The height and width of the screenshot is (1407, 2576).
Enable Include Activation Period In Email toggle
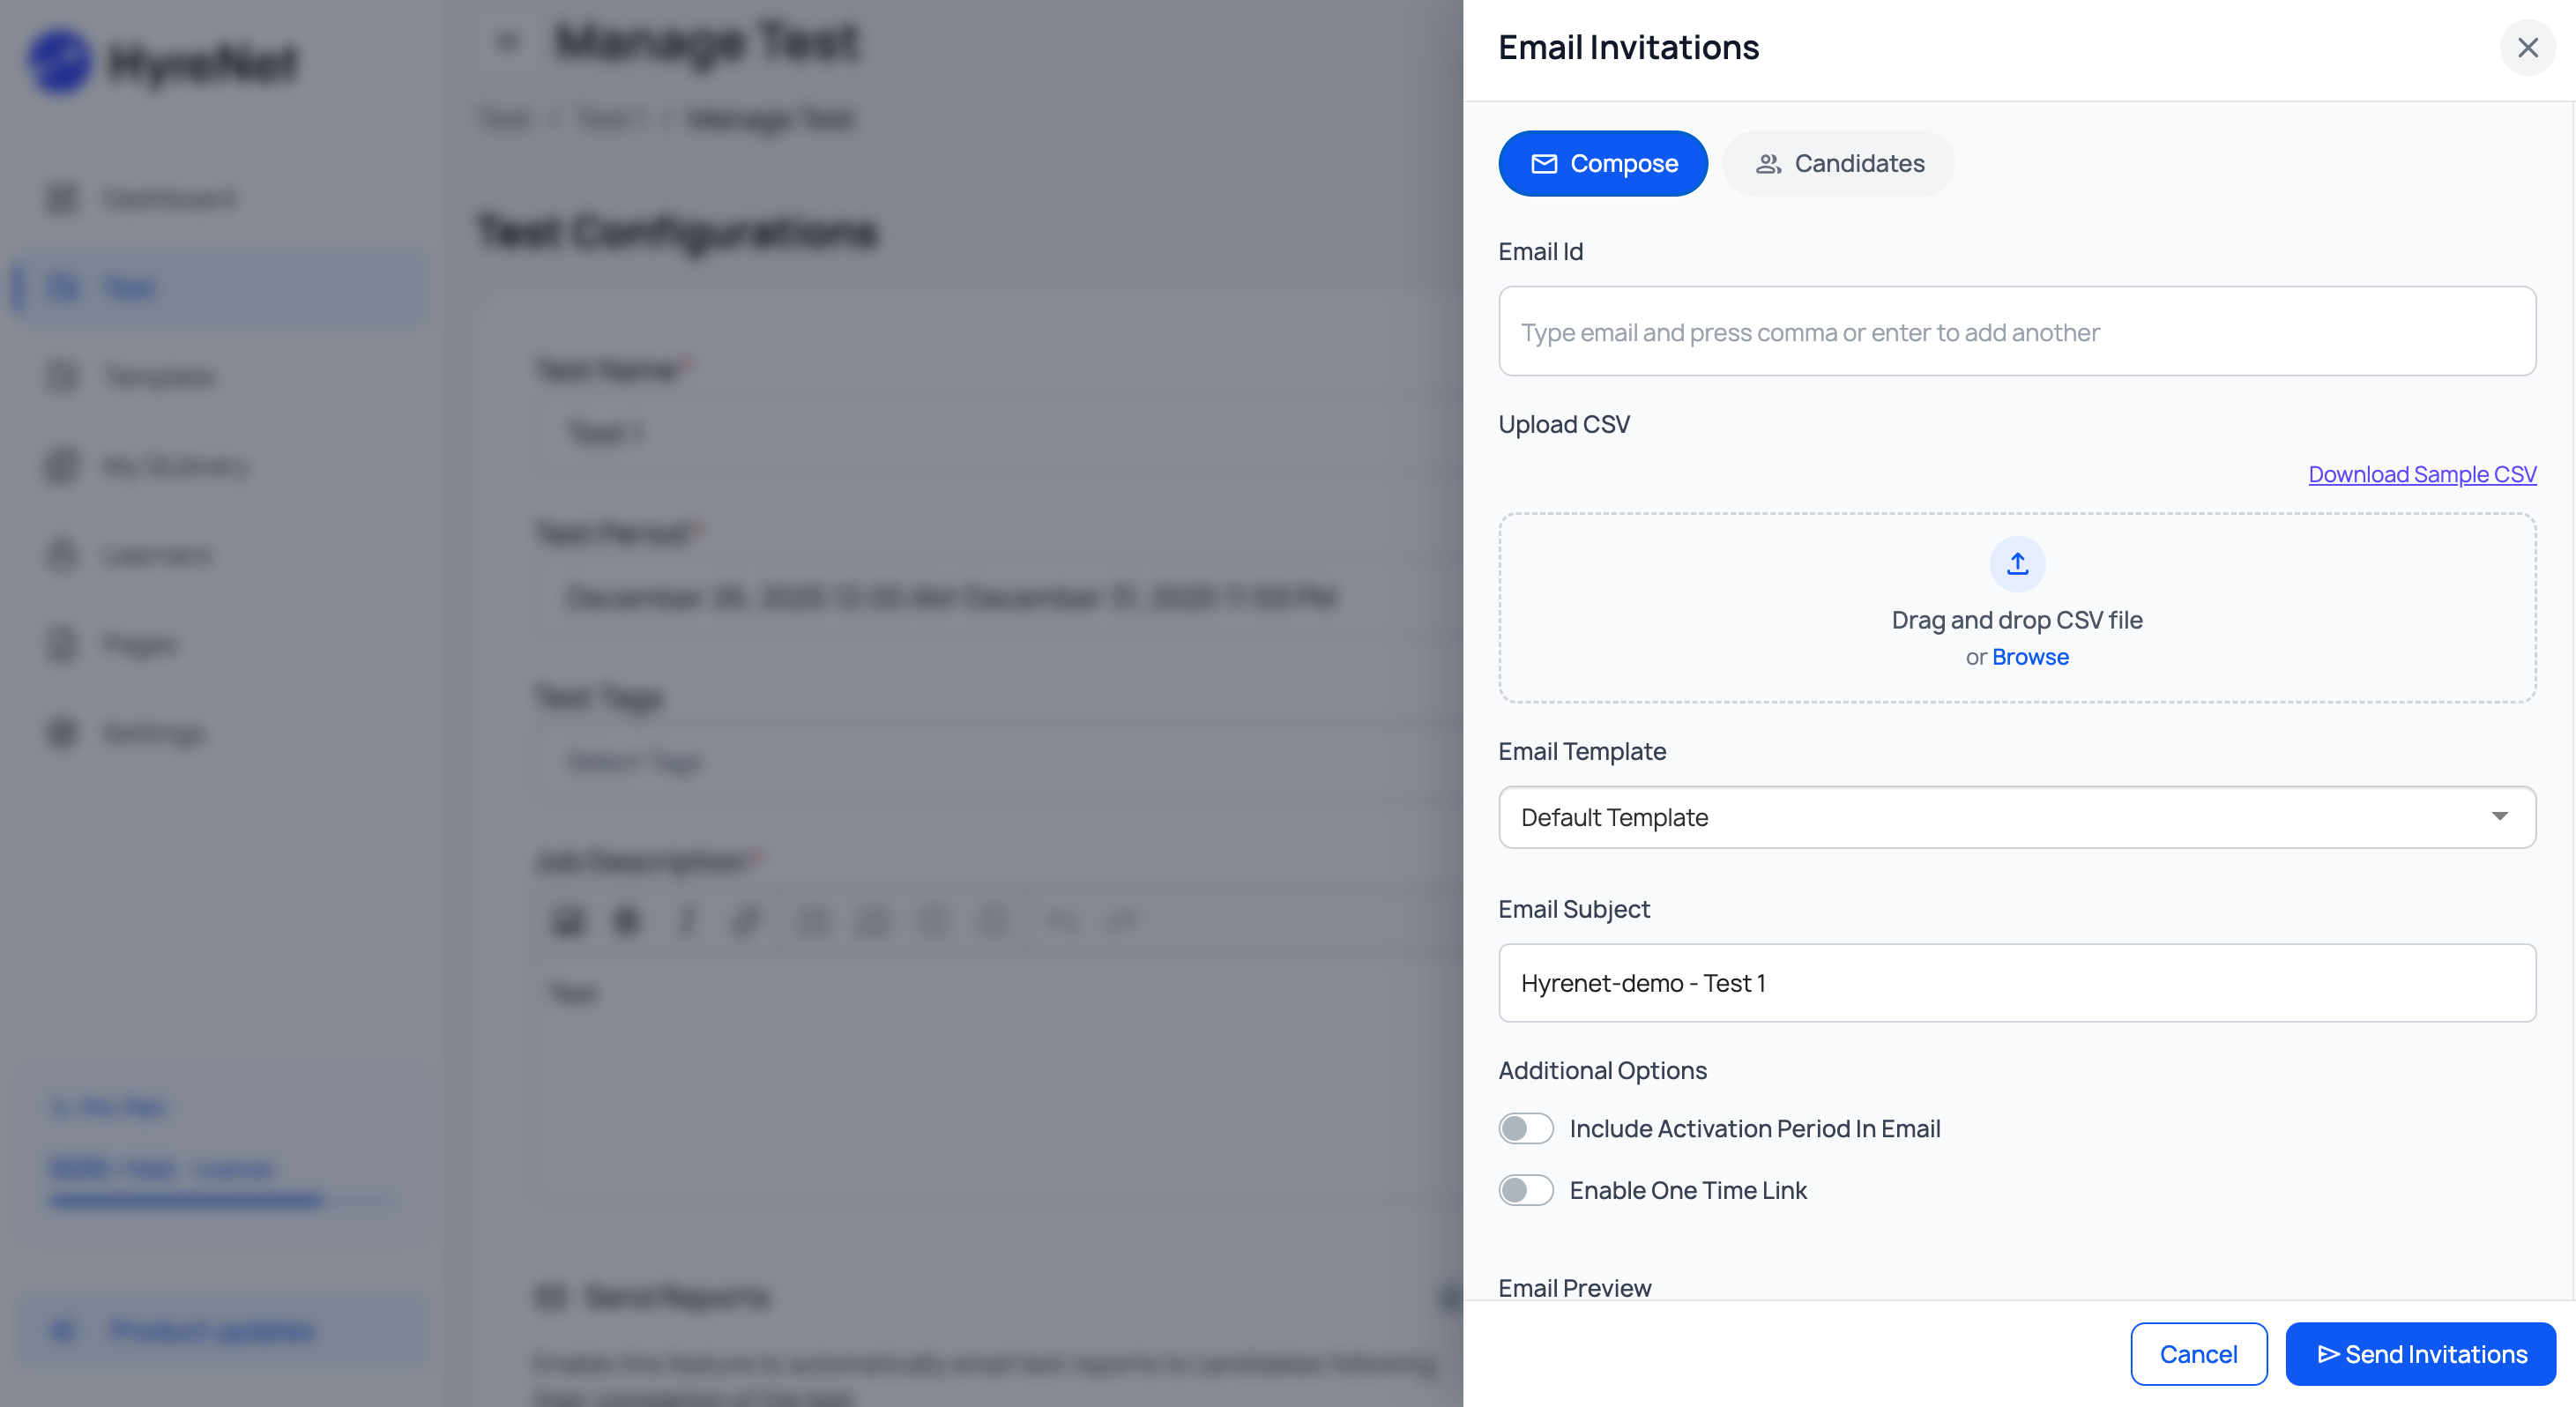pyautogui.click(x=1525, y=1128)
